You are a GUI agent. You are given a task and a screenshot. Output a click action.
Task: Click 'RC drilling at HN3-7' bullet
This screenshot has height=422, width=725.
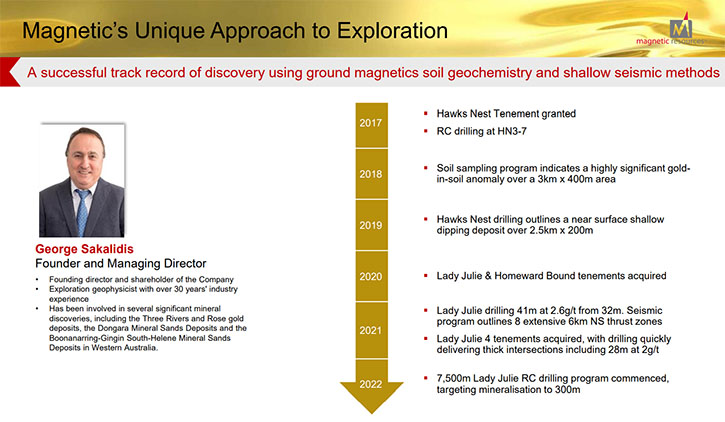coord(481,131)
